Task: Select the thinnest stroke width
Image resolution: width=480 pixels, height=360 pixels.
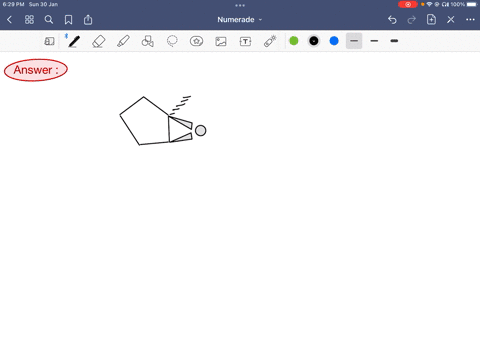Action: click(354, 41)
